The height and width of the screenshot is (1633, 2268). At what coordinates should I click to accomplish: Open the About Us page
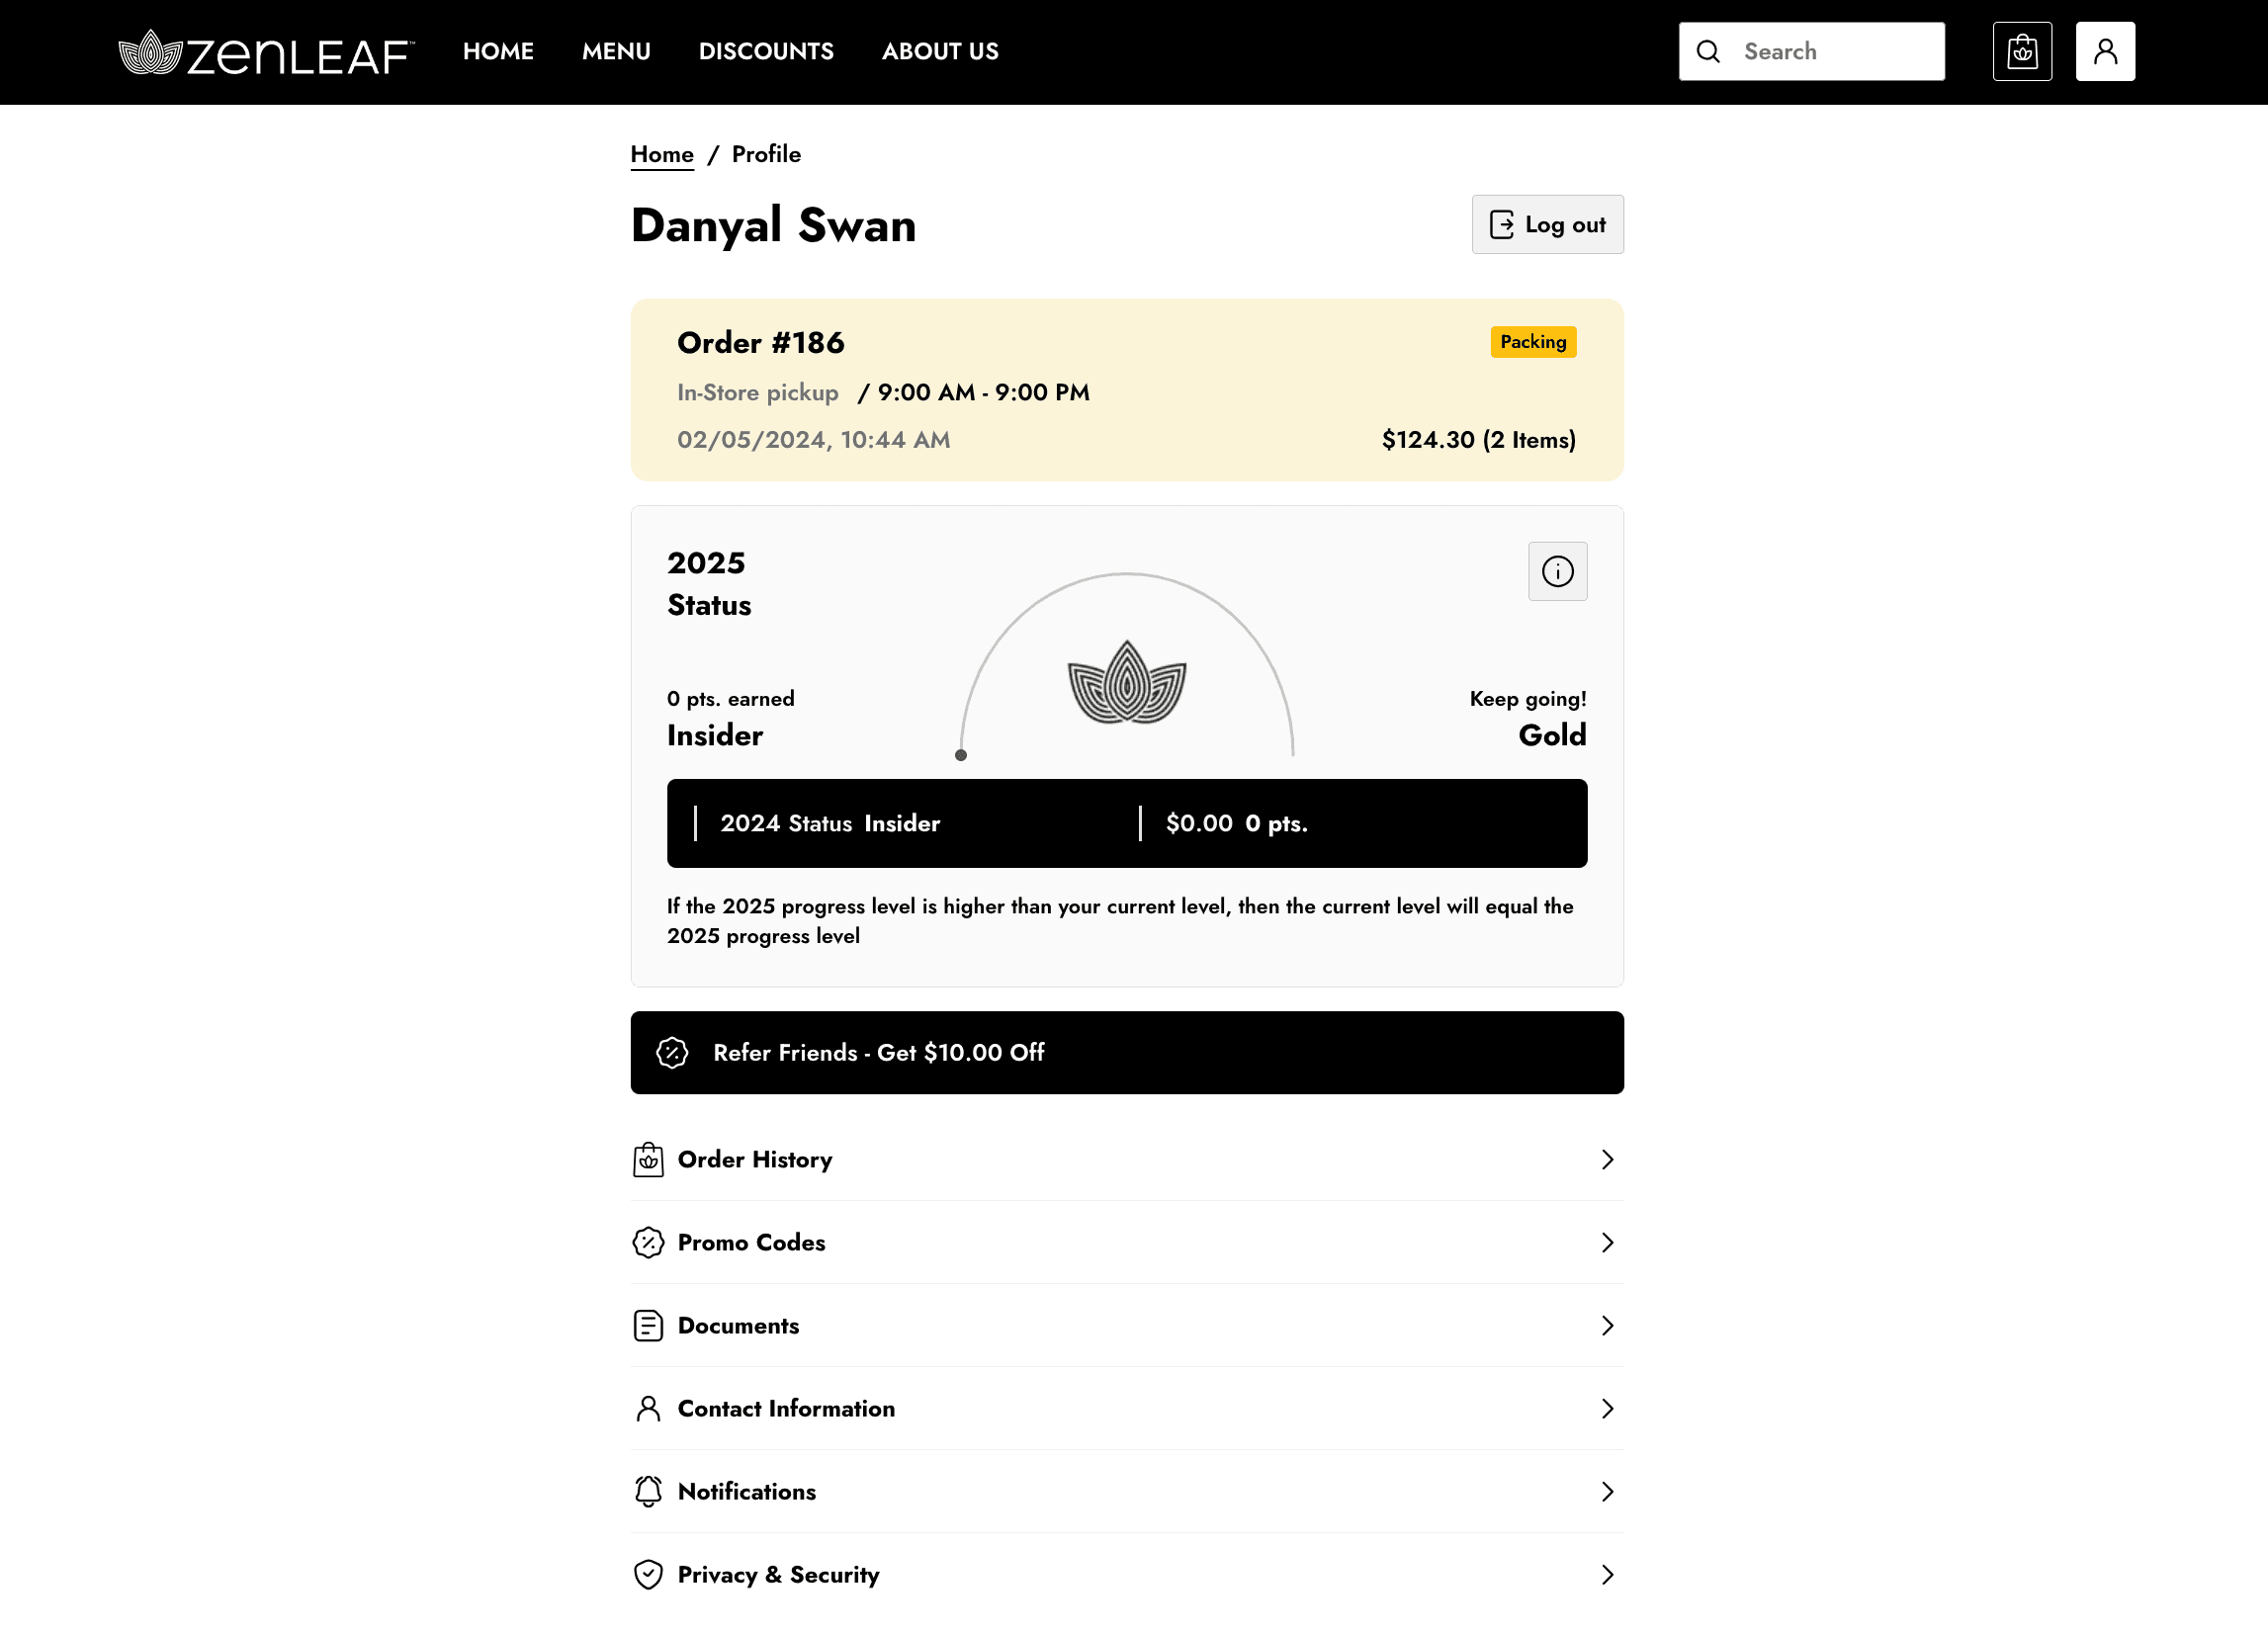(x=940, y=51)
